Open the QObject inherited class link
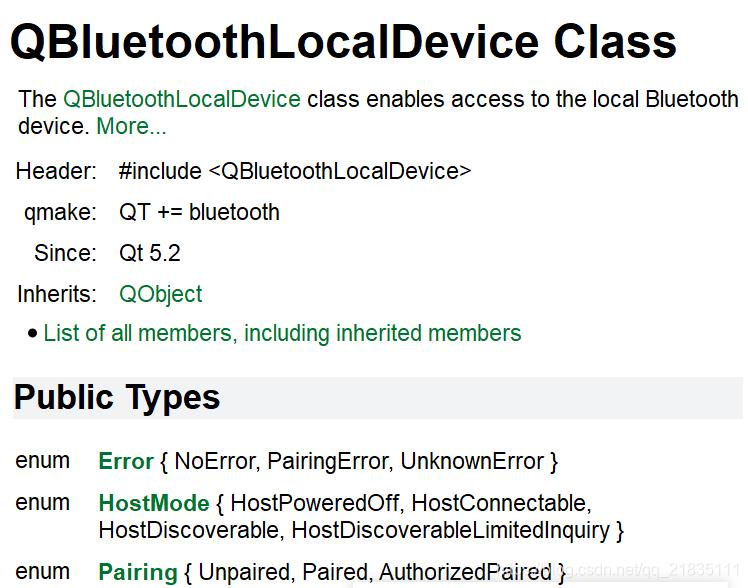748x588 pixels. click(160, 294)
